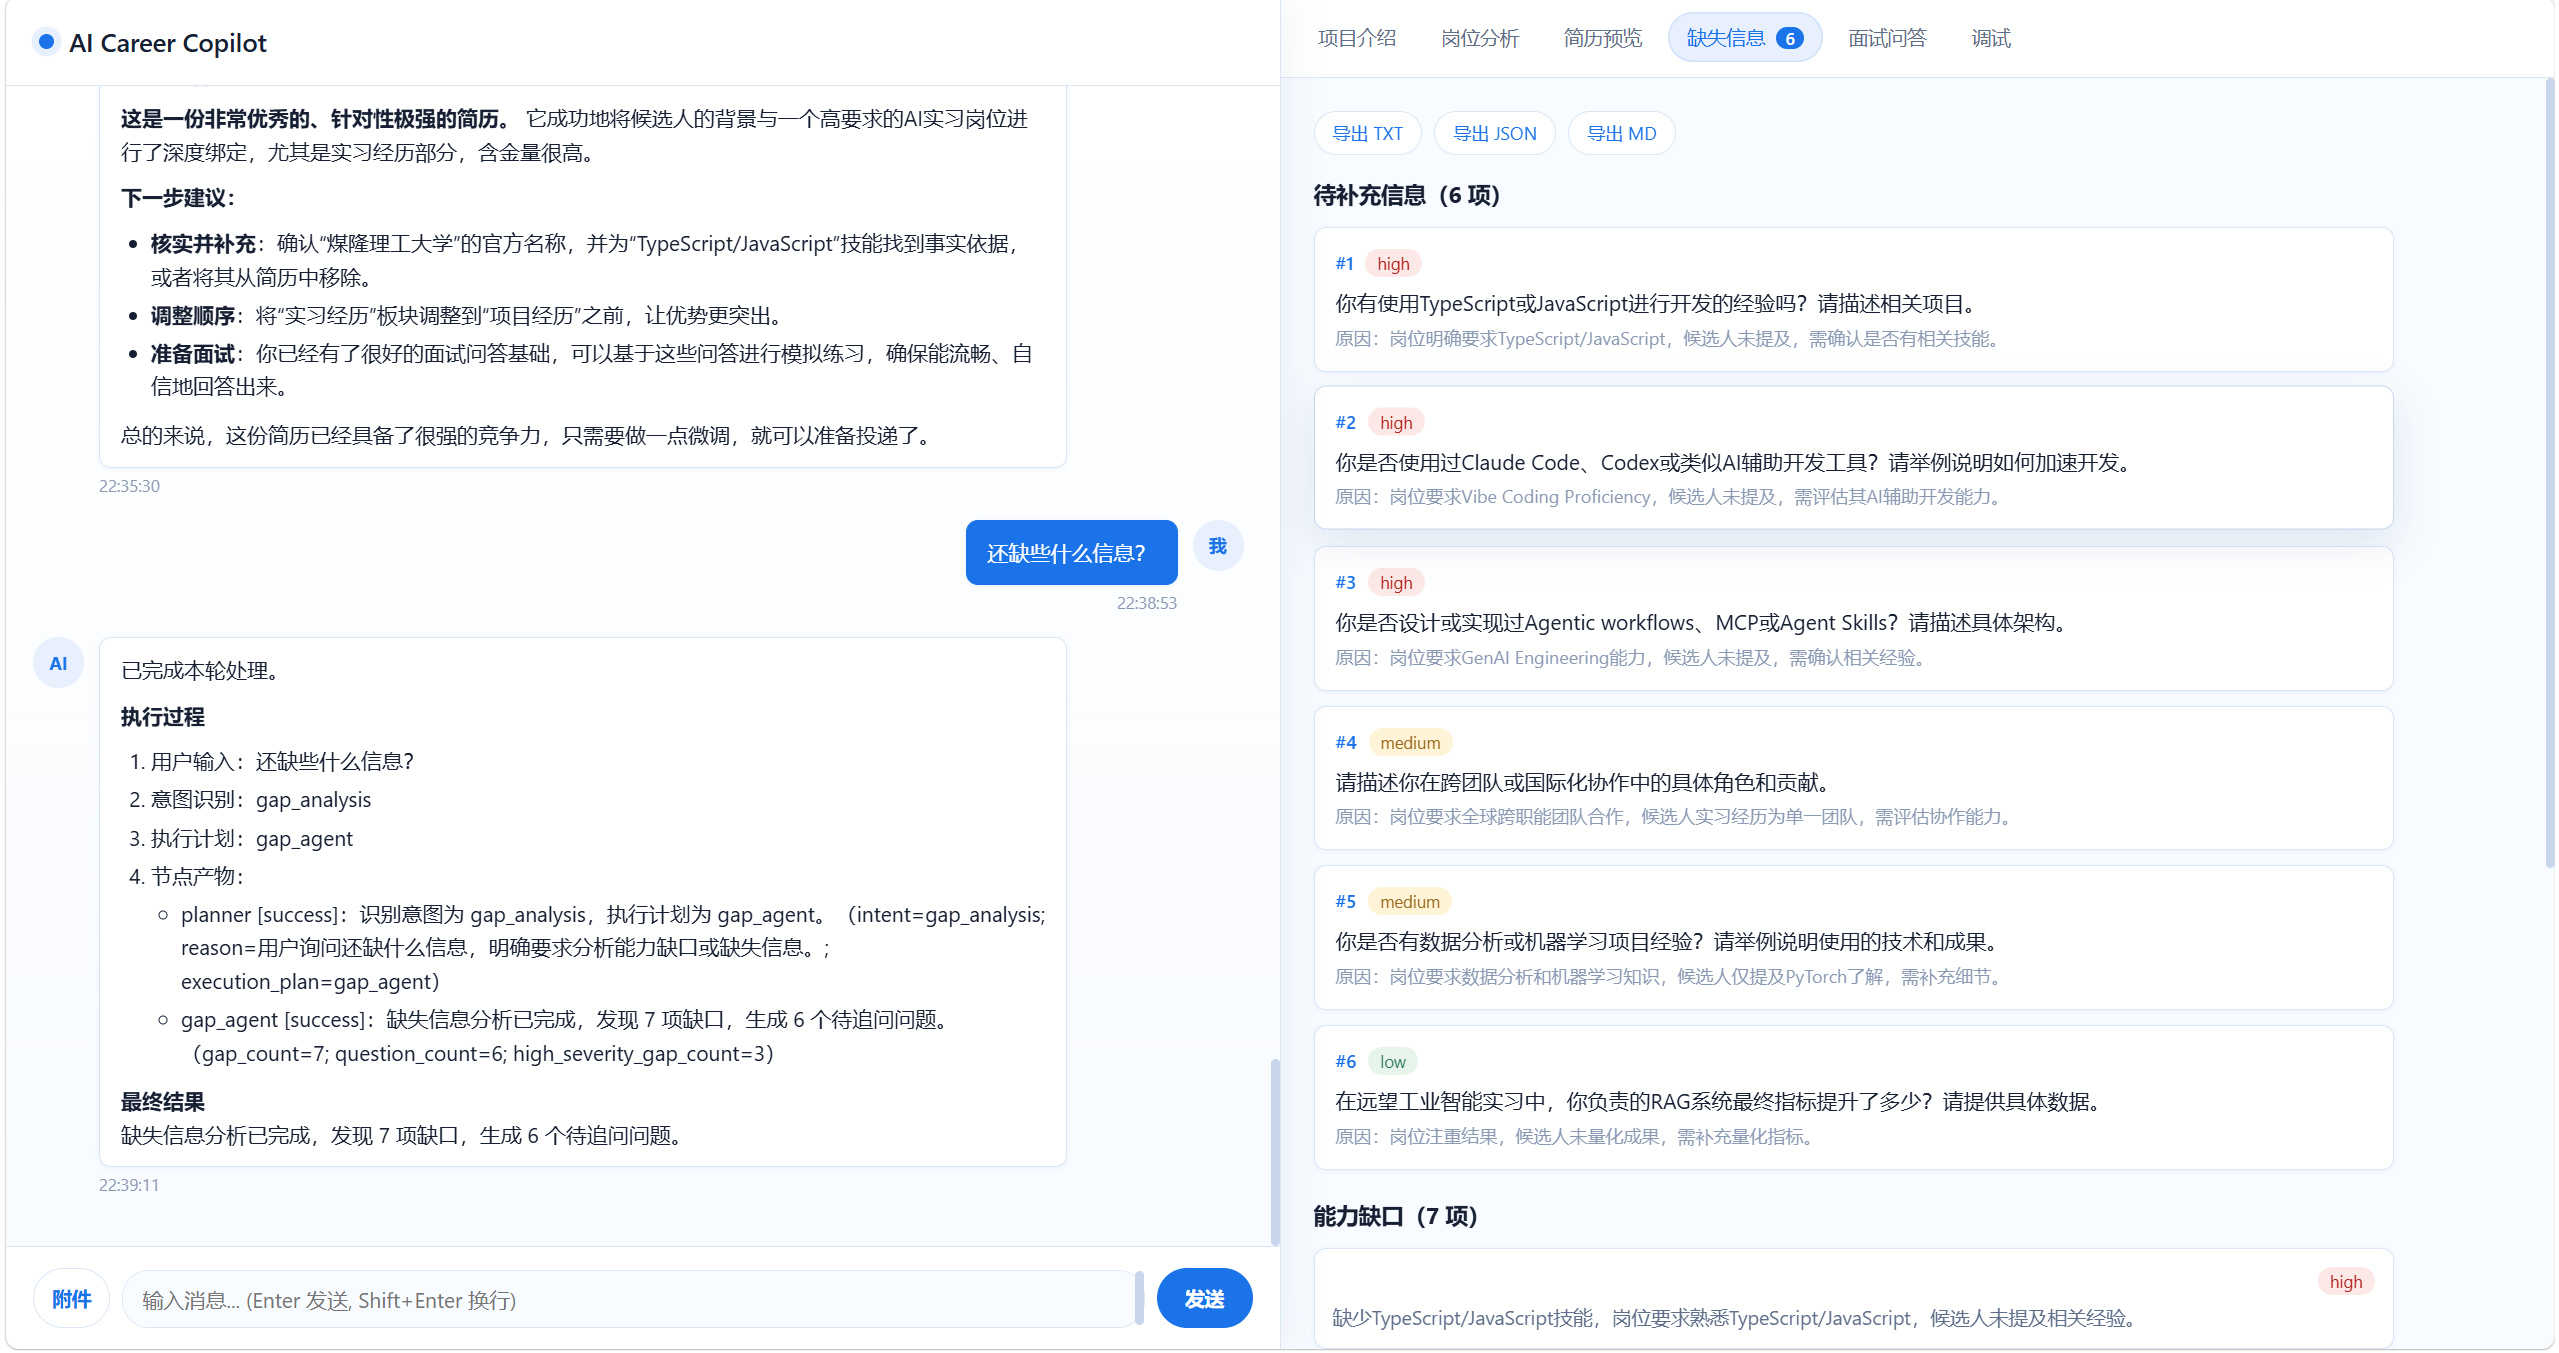Screen dimensions: 2559x1353
Task: Click the count badge 6 on 缺失信息 tab
Action: pyautogui.click(x=1789, y=39)
